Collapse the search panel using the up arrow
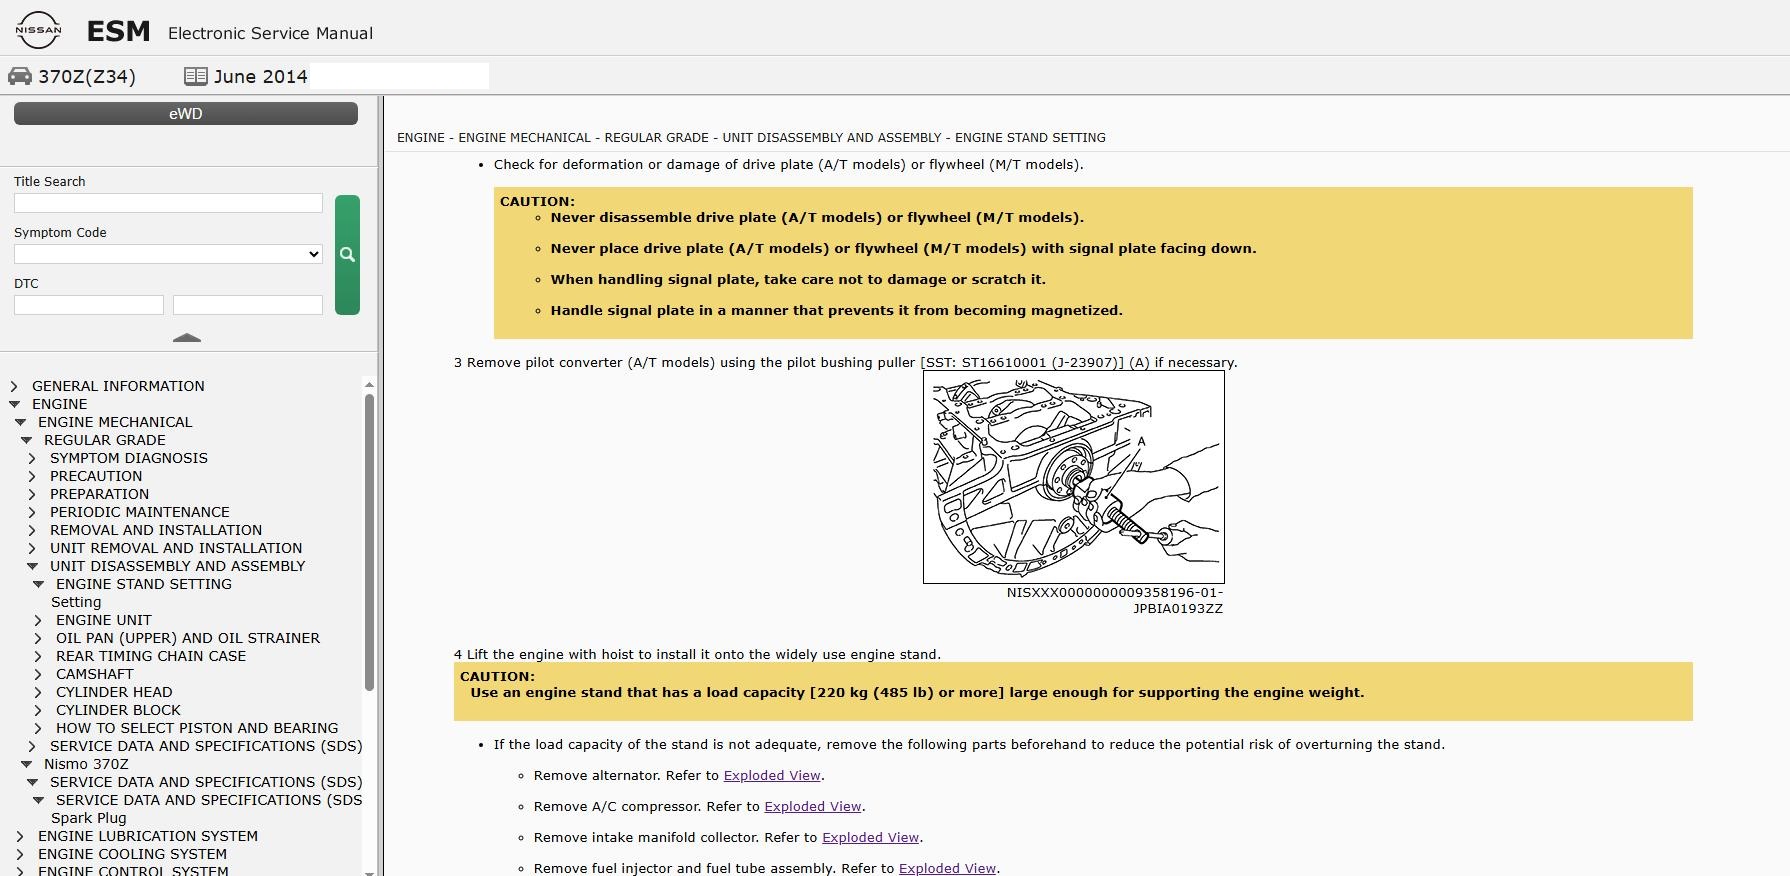1790x876 pixels. 187,338
